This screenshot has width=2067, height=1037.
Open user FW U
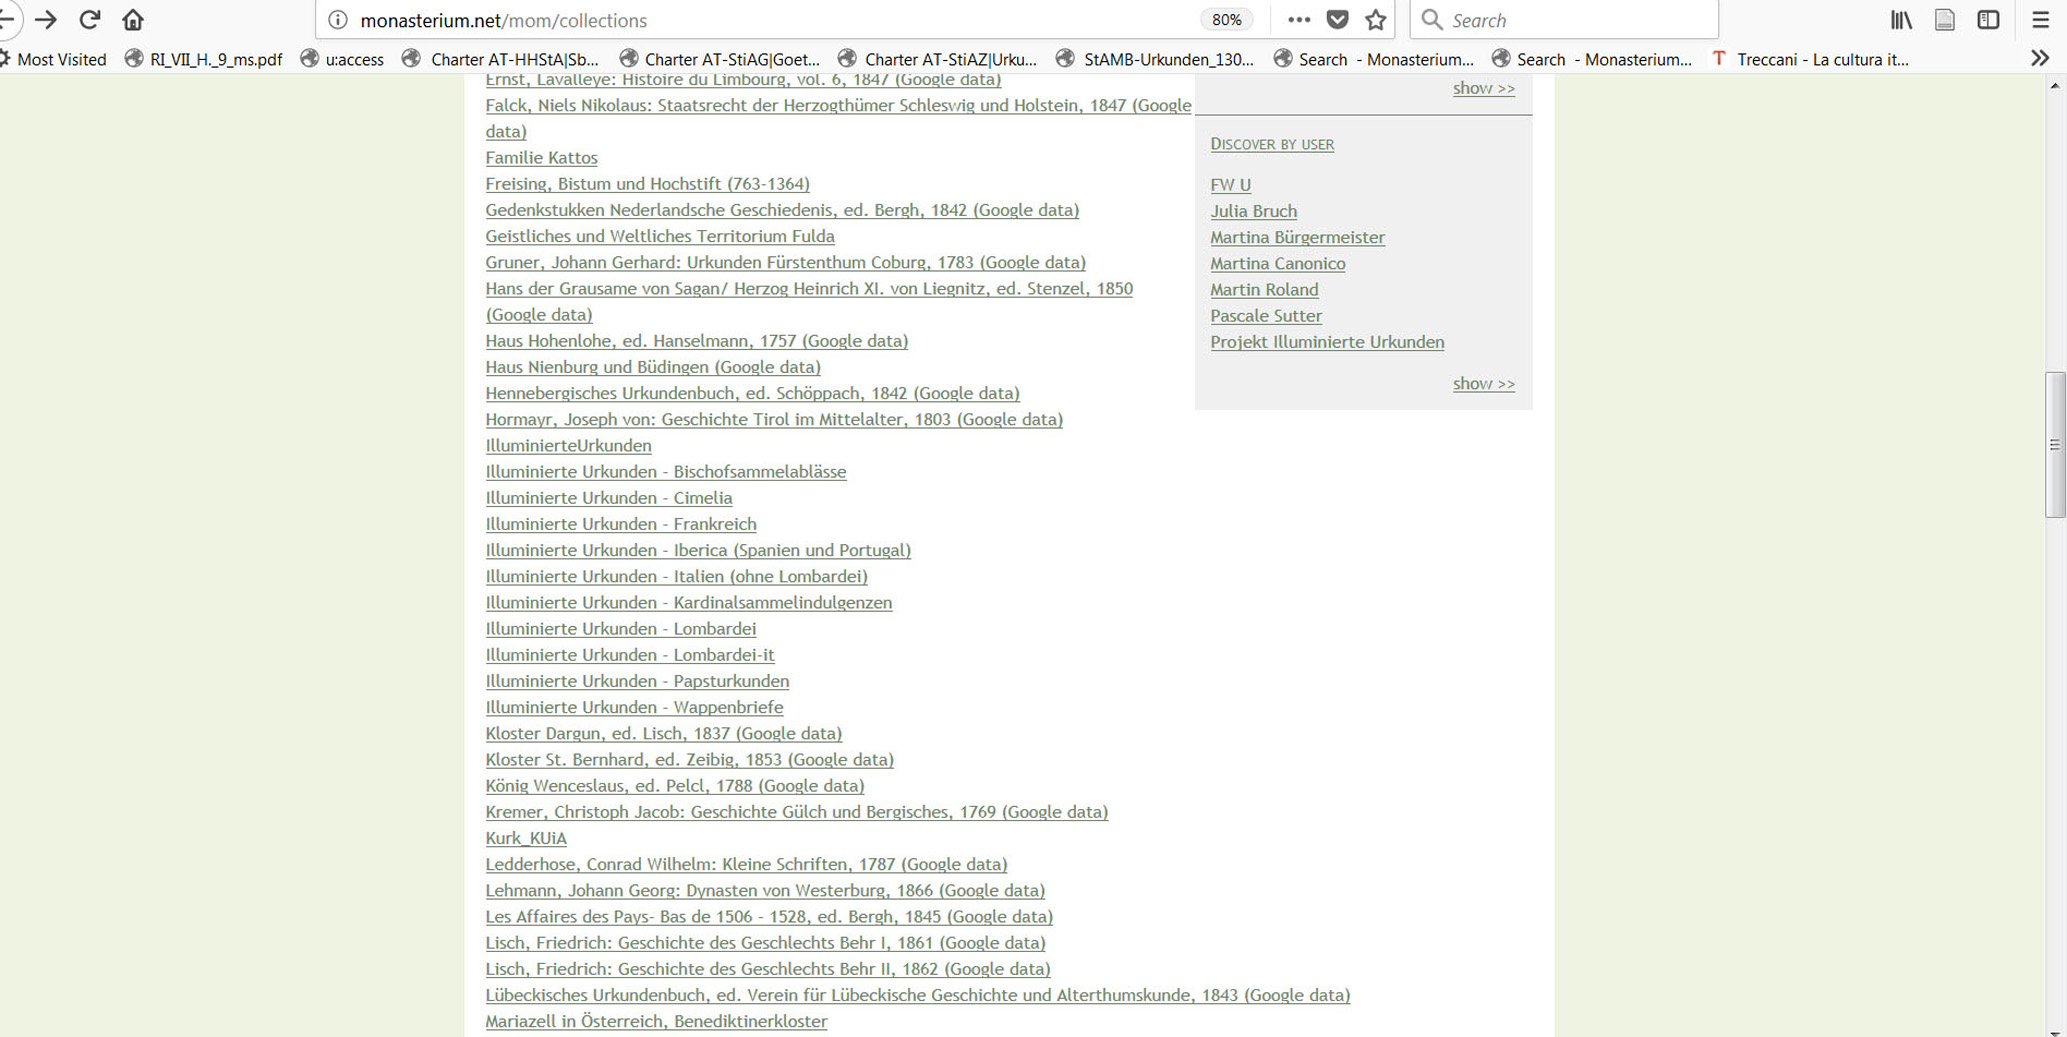tap(1230, 185)
